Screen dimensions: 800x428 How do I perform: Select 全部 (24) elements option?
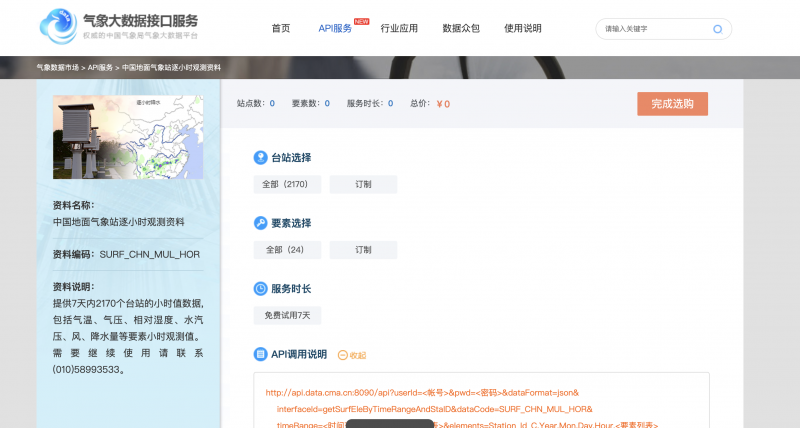(287, 250)
